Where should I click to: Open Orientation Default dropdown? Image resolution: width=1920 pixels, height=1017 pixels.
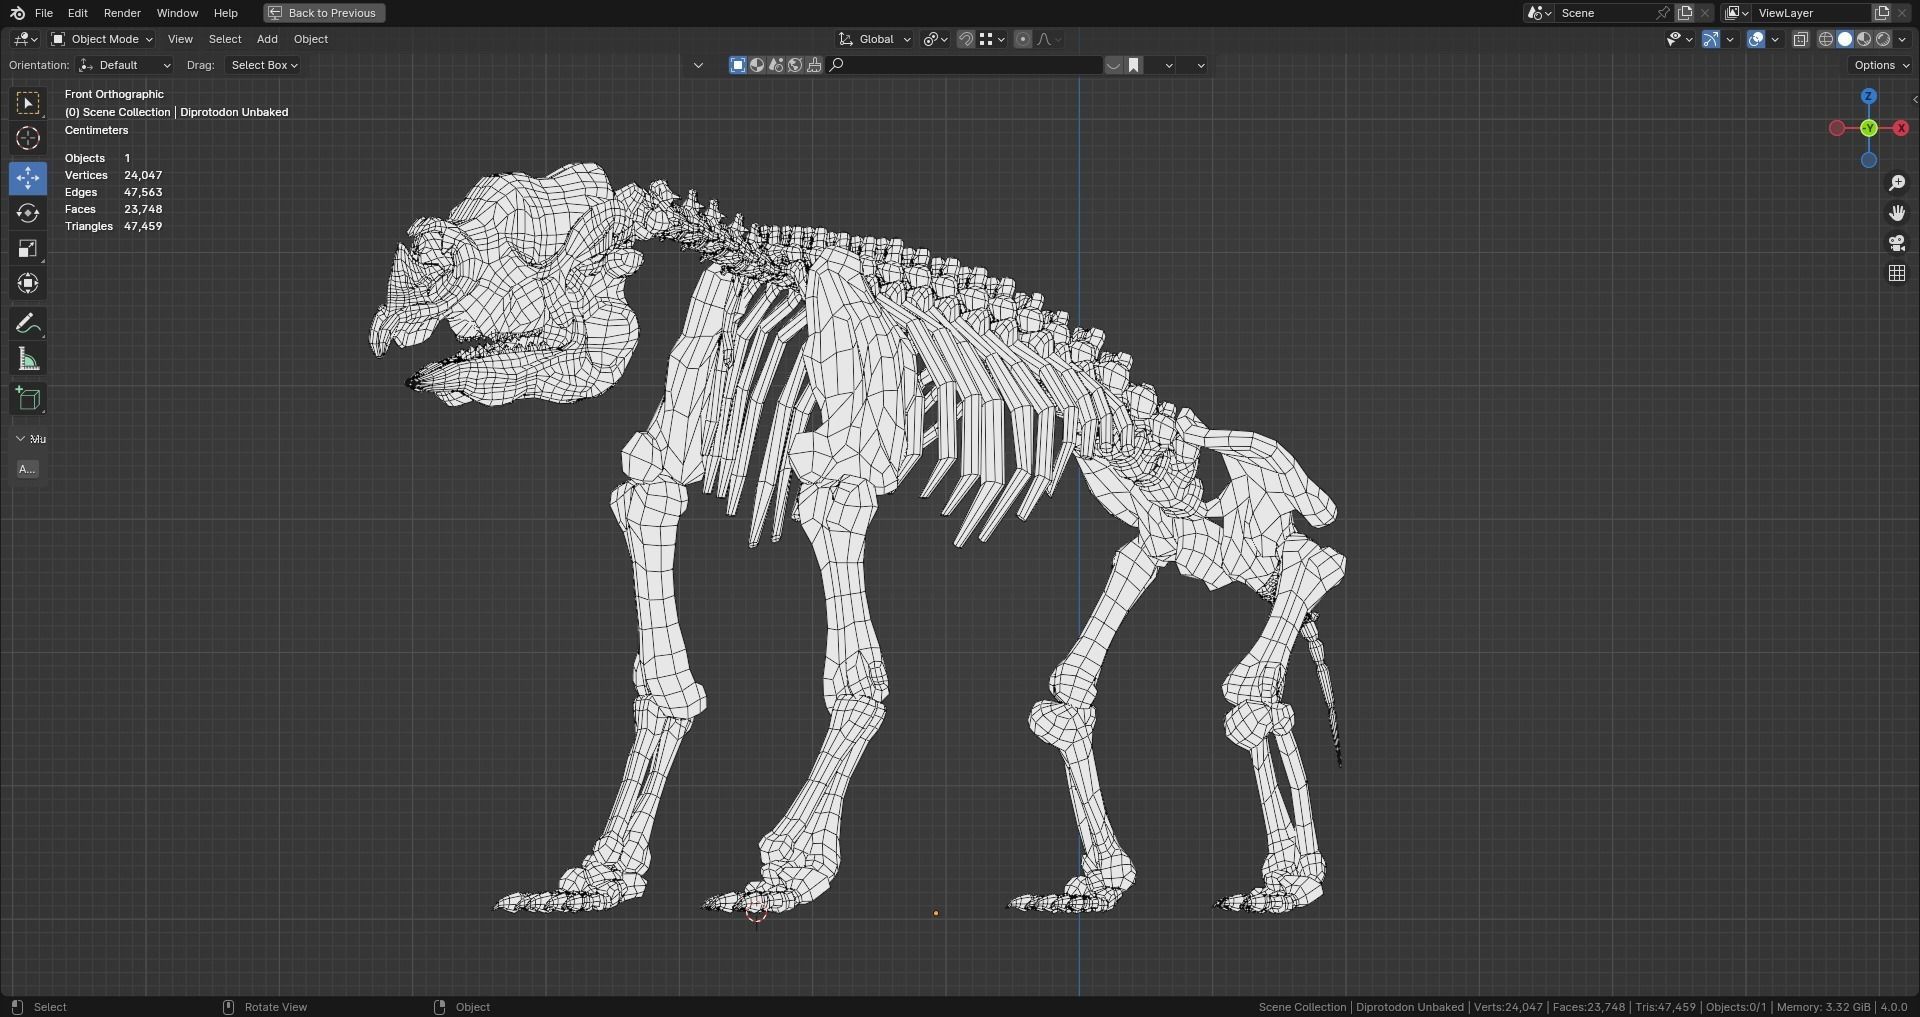tap(125, 65)
